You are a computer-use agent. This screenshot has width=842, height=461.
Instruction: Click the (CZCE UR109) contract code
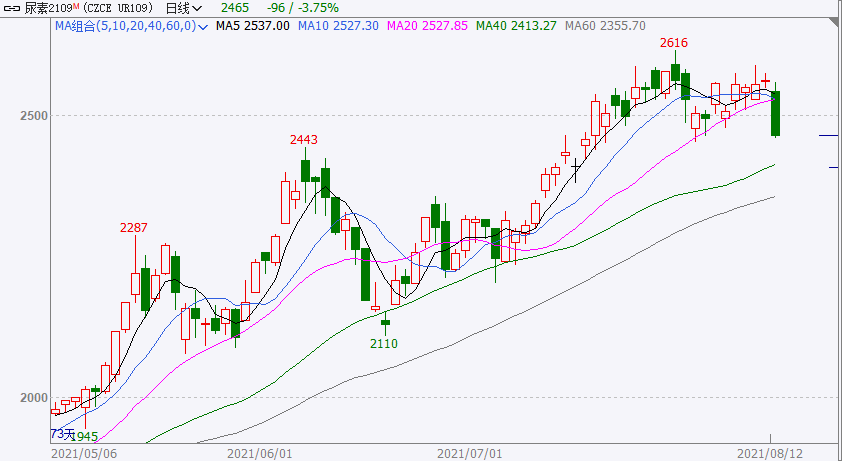point(118,8)
